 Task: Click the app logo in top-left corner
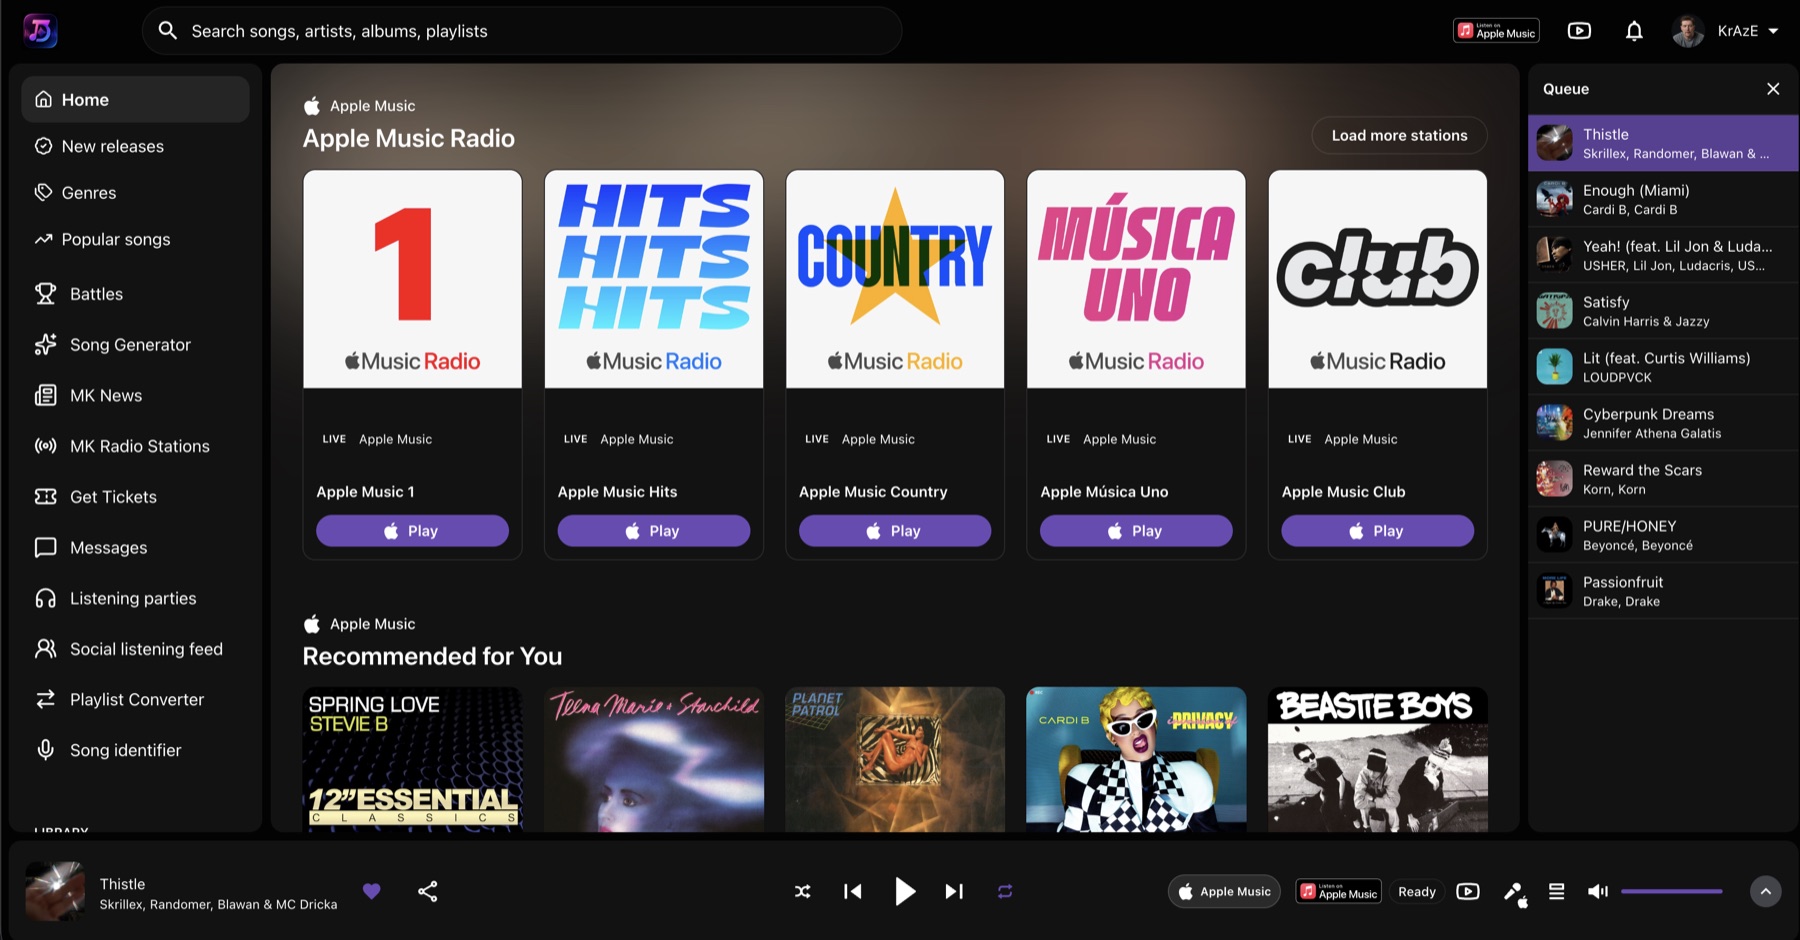pyautogui.click(x=40, y=31)
